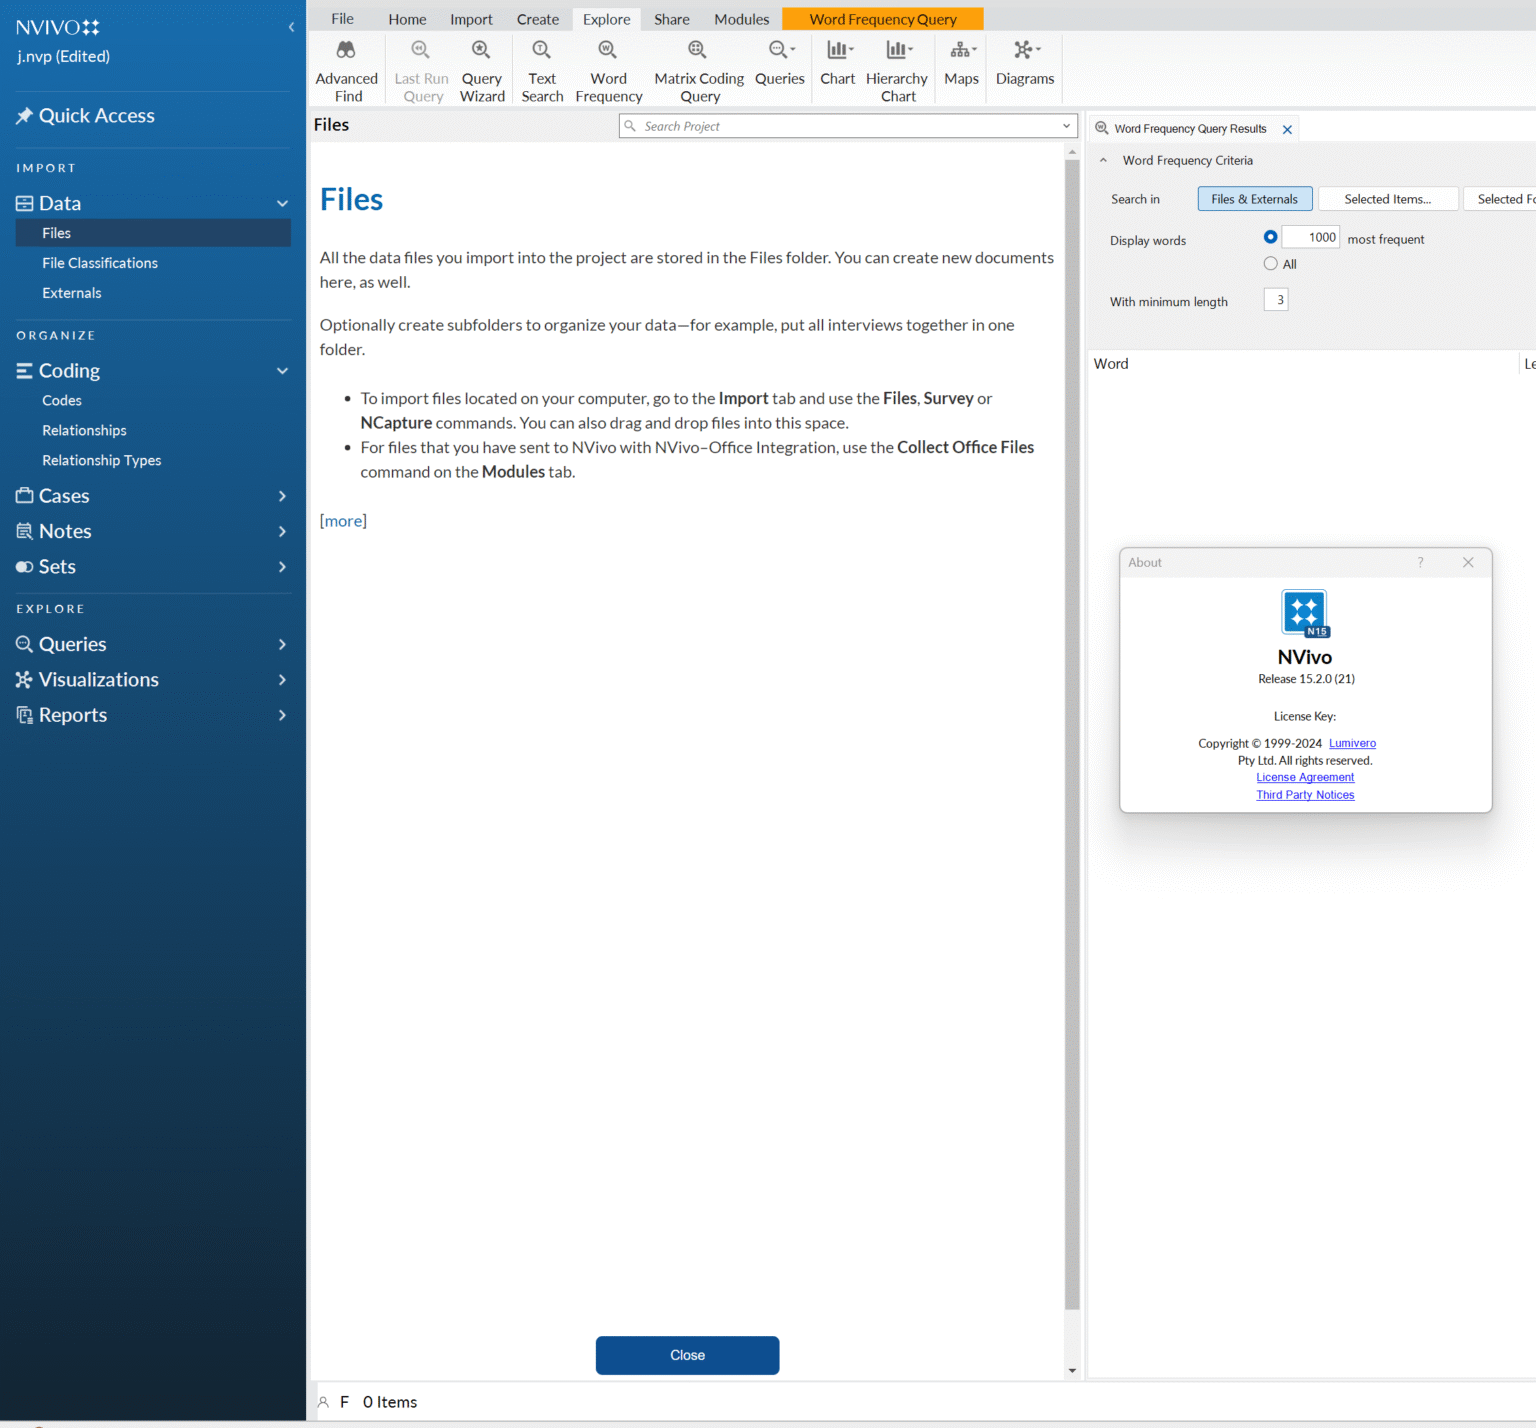This screenshot has height=1428, width=1536.
Task: Click the NVivo N15 logo in About
Action: click(1305, 613)
